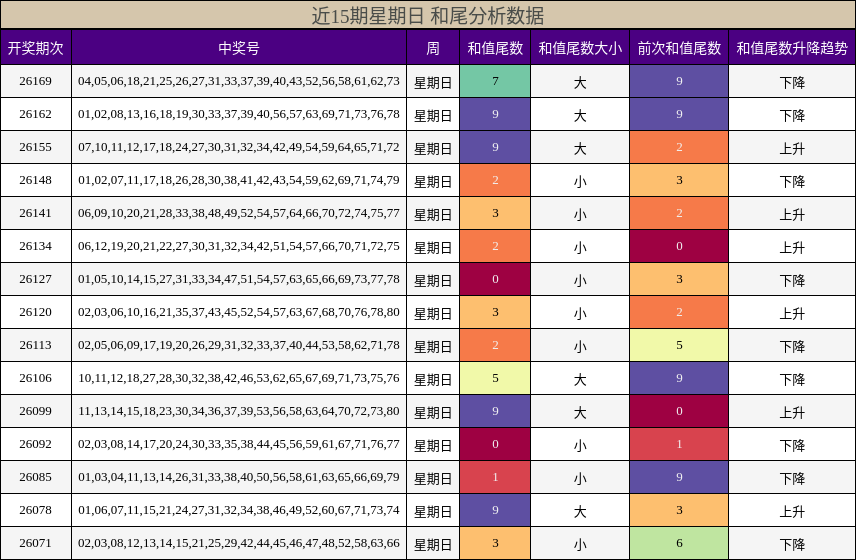Click issue number 26134

coord(35,246)
